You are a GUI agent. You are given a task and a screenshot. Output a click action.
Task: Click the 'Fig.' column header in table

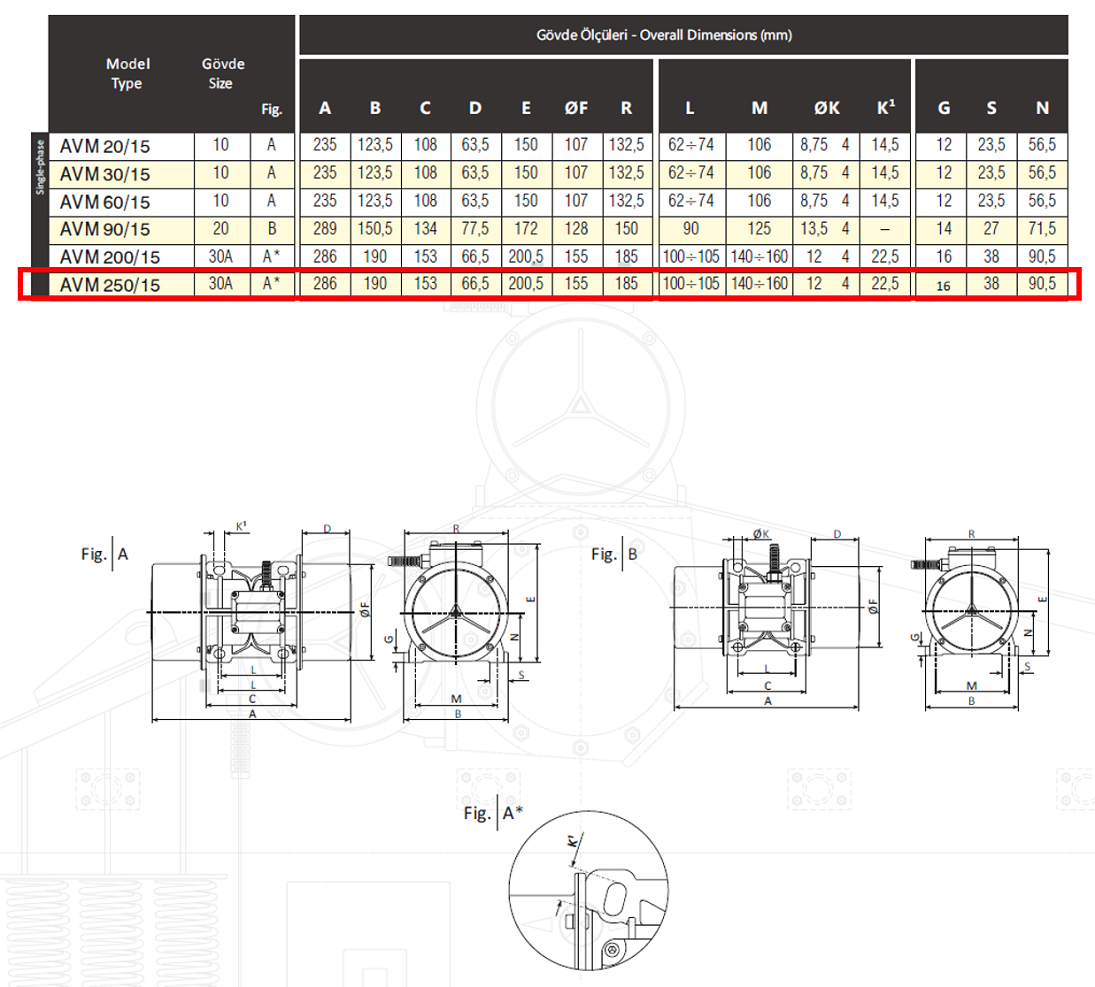pos(272,109)
